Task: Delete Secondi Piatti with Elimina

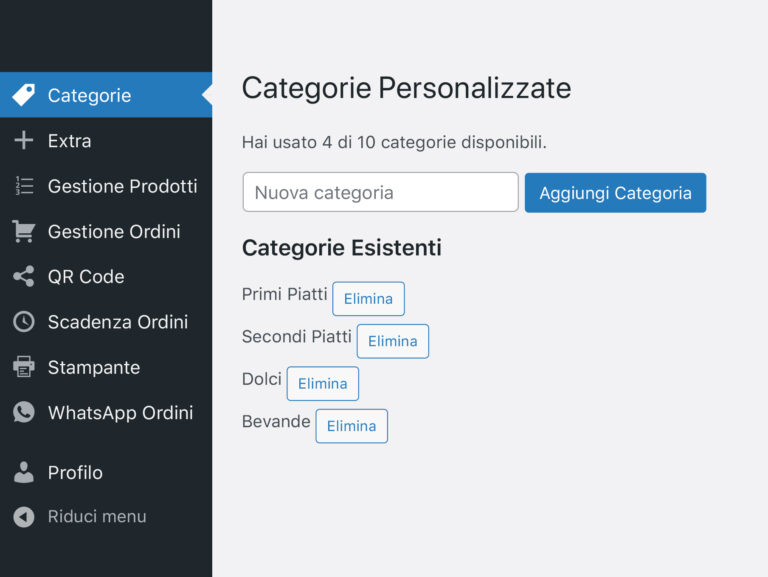Action: [x=393, y=341]
